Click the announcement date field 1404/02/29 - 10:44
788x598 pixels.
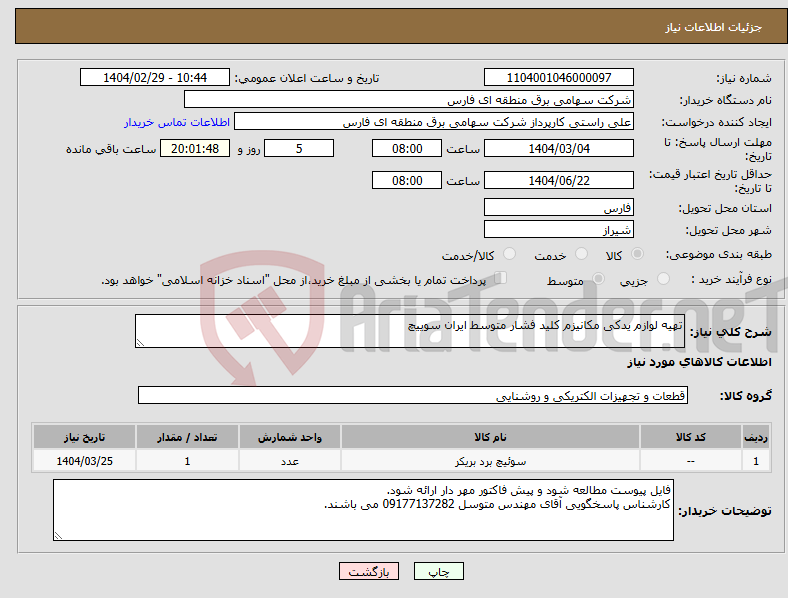(155, 77)
